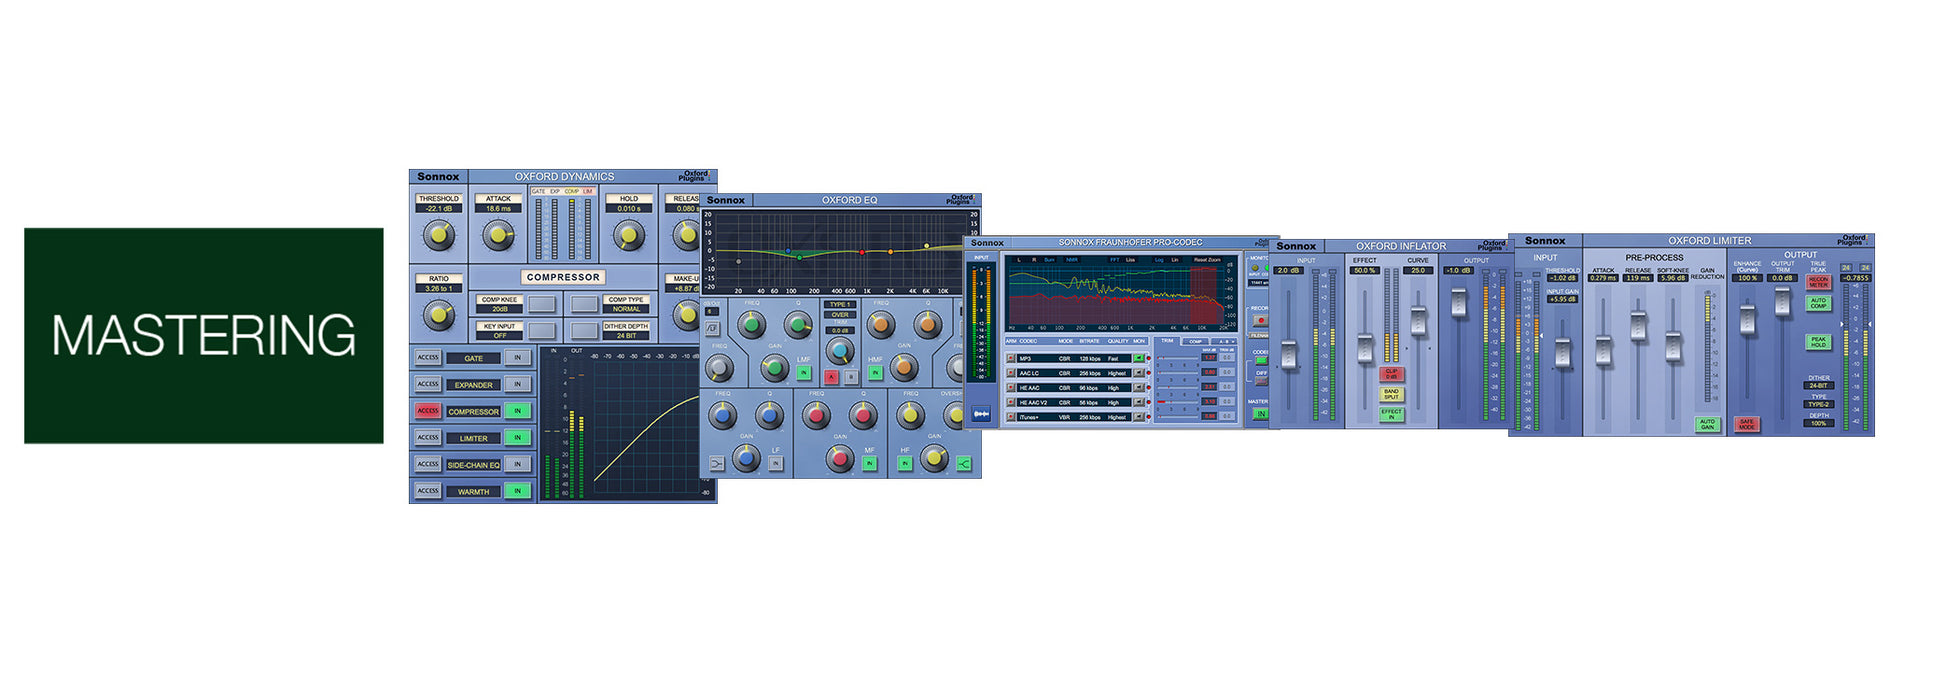Click the monitor speaker icon for MP3 codec
1960x700 pixels.
(x=1138, y=358)
